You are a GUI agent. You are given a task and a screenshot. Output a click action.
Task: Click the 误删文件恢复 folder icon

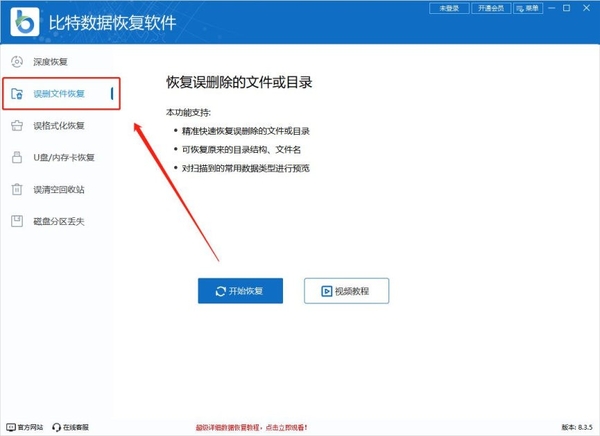click(x=17, y=93)
